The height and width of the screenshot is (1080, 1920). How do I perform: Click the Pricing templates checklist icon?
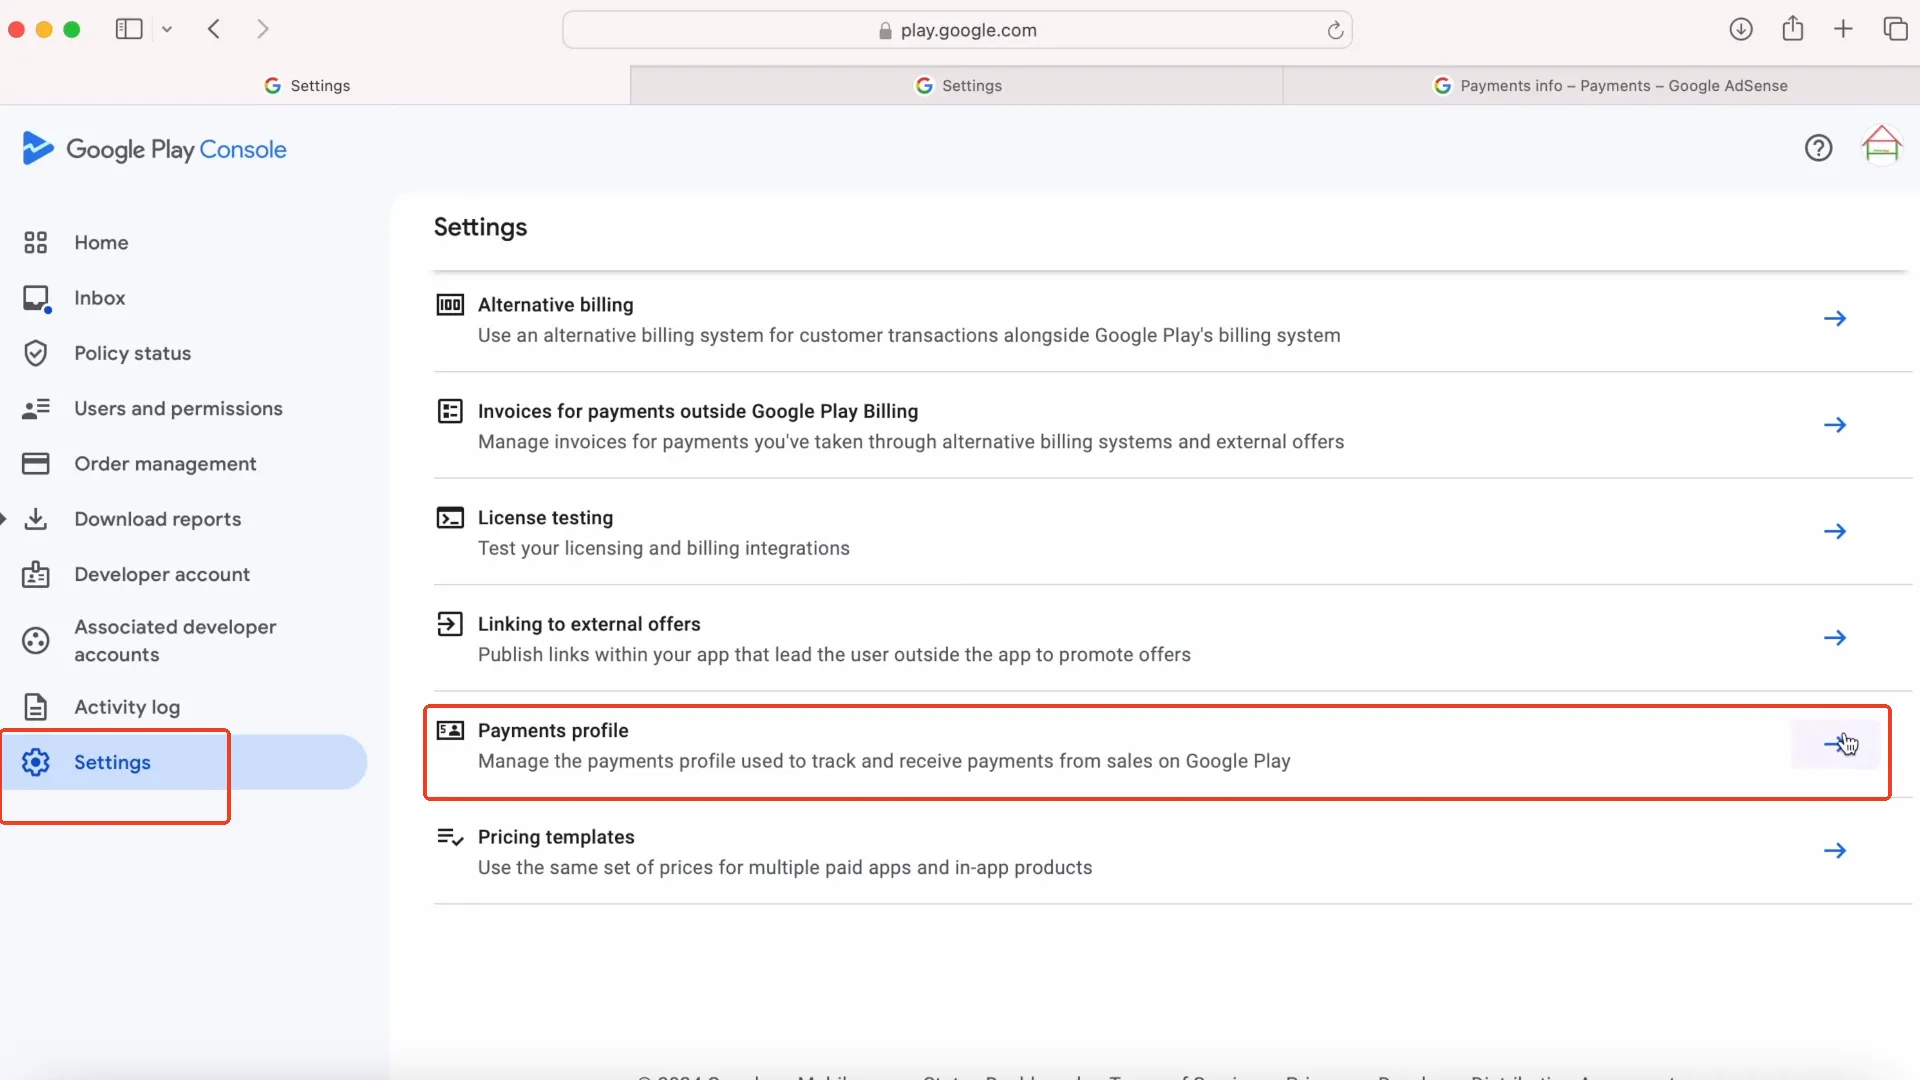tap(450, 837)
